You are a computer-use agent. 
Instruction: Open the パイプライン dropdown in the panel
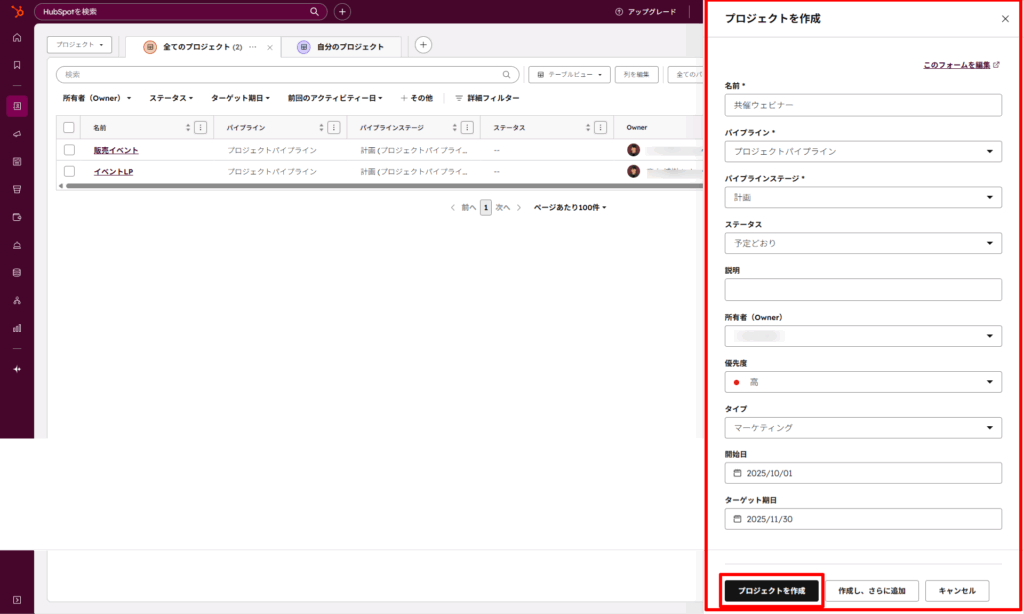pyautogui.click(x=863, y=151)
